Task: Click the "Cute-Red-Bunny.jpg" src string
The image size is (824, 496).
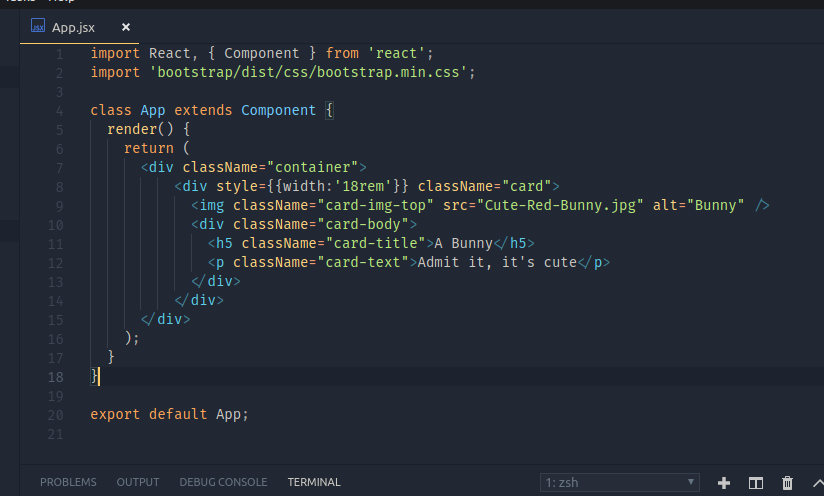Action: click(560, 205)
